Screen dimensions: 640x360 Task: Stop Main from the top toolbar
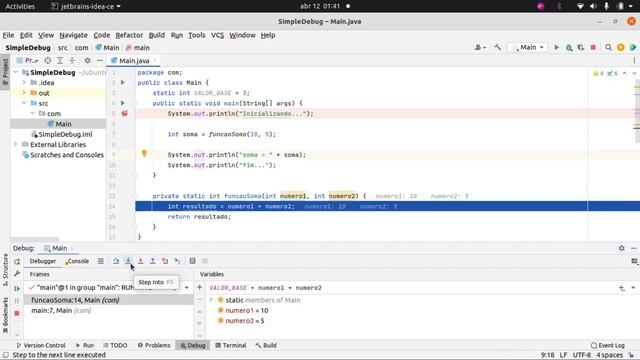click(593, 48)
